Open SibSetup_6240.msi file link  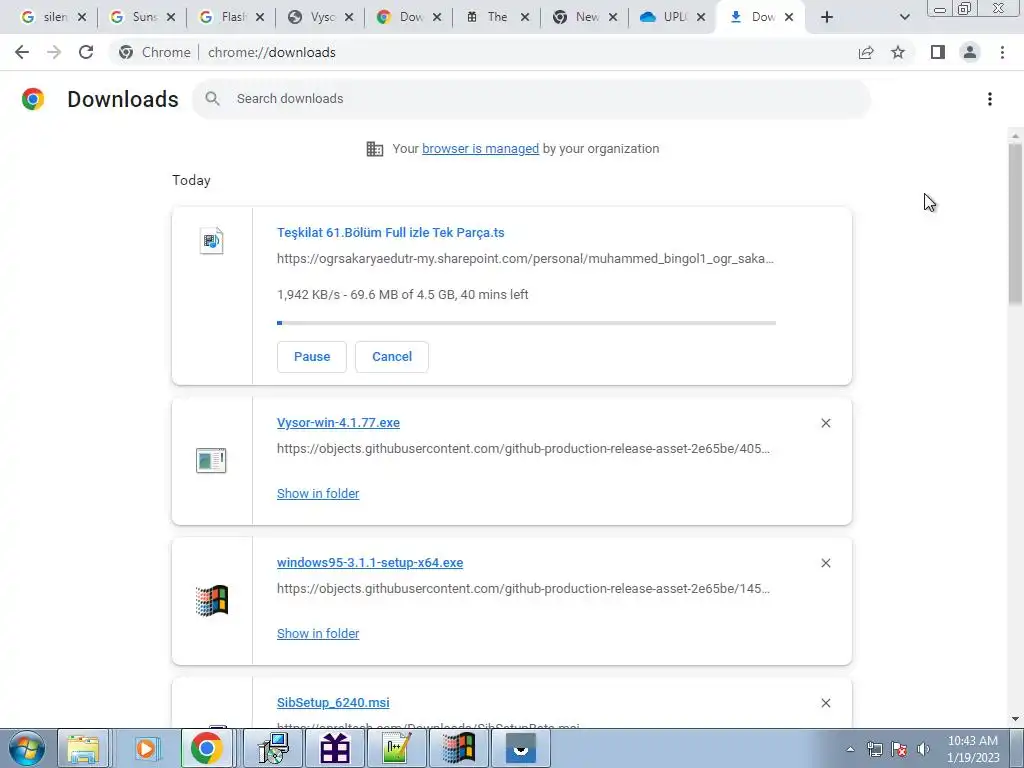(x=333, y=703)
